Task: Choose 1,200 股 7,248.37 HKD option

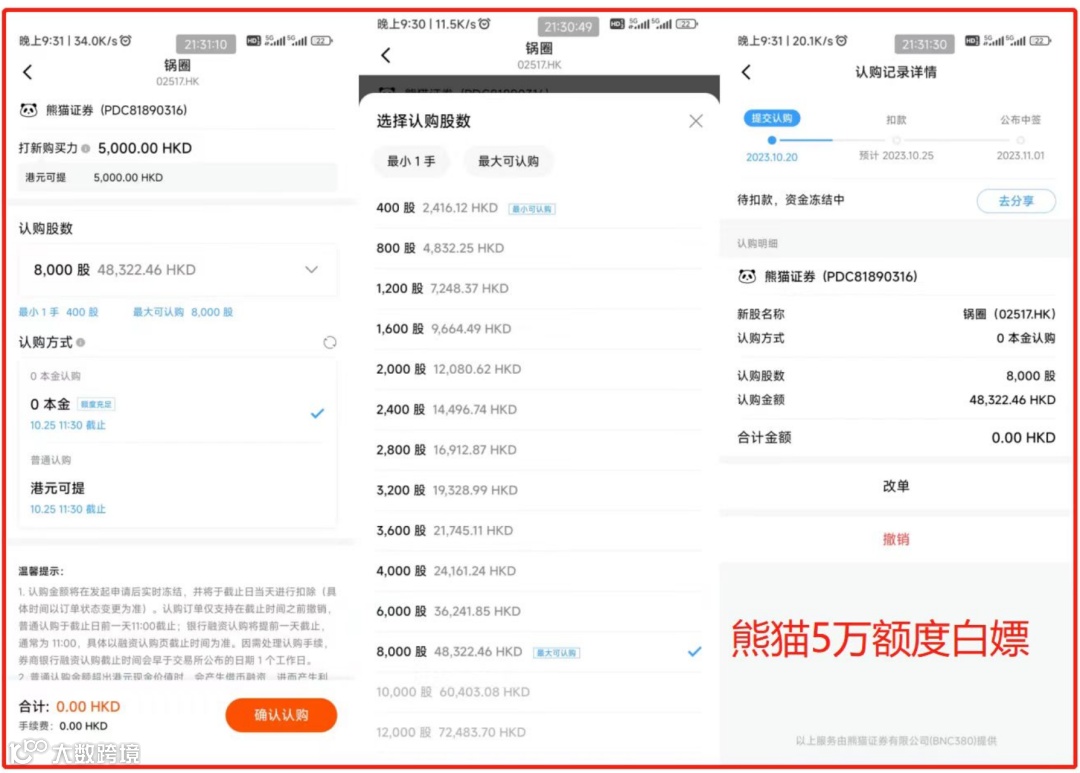Action: (x=539, y=289)
